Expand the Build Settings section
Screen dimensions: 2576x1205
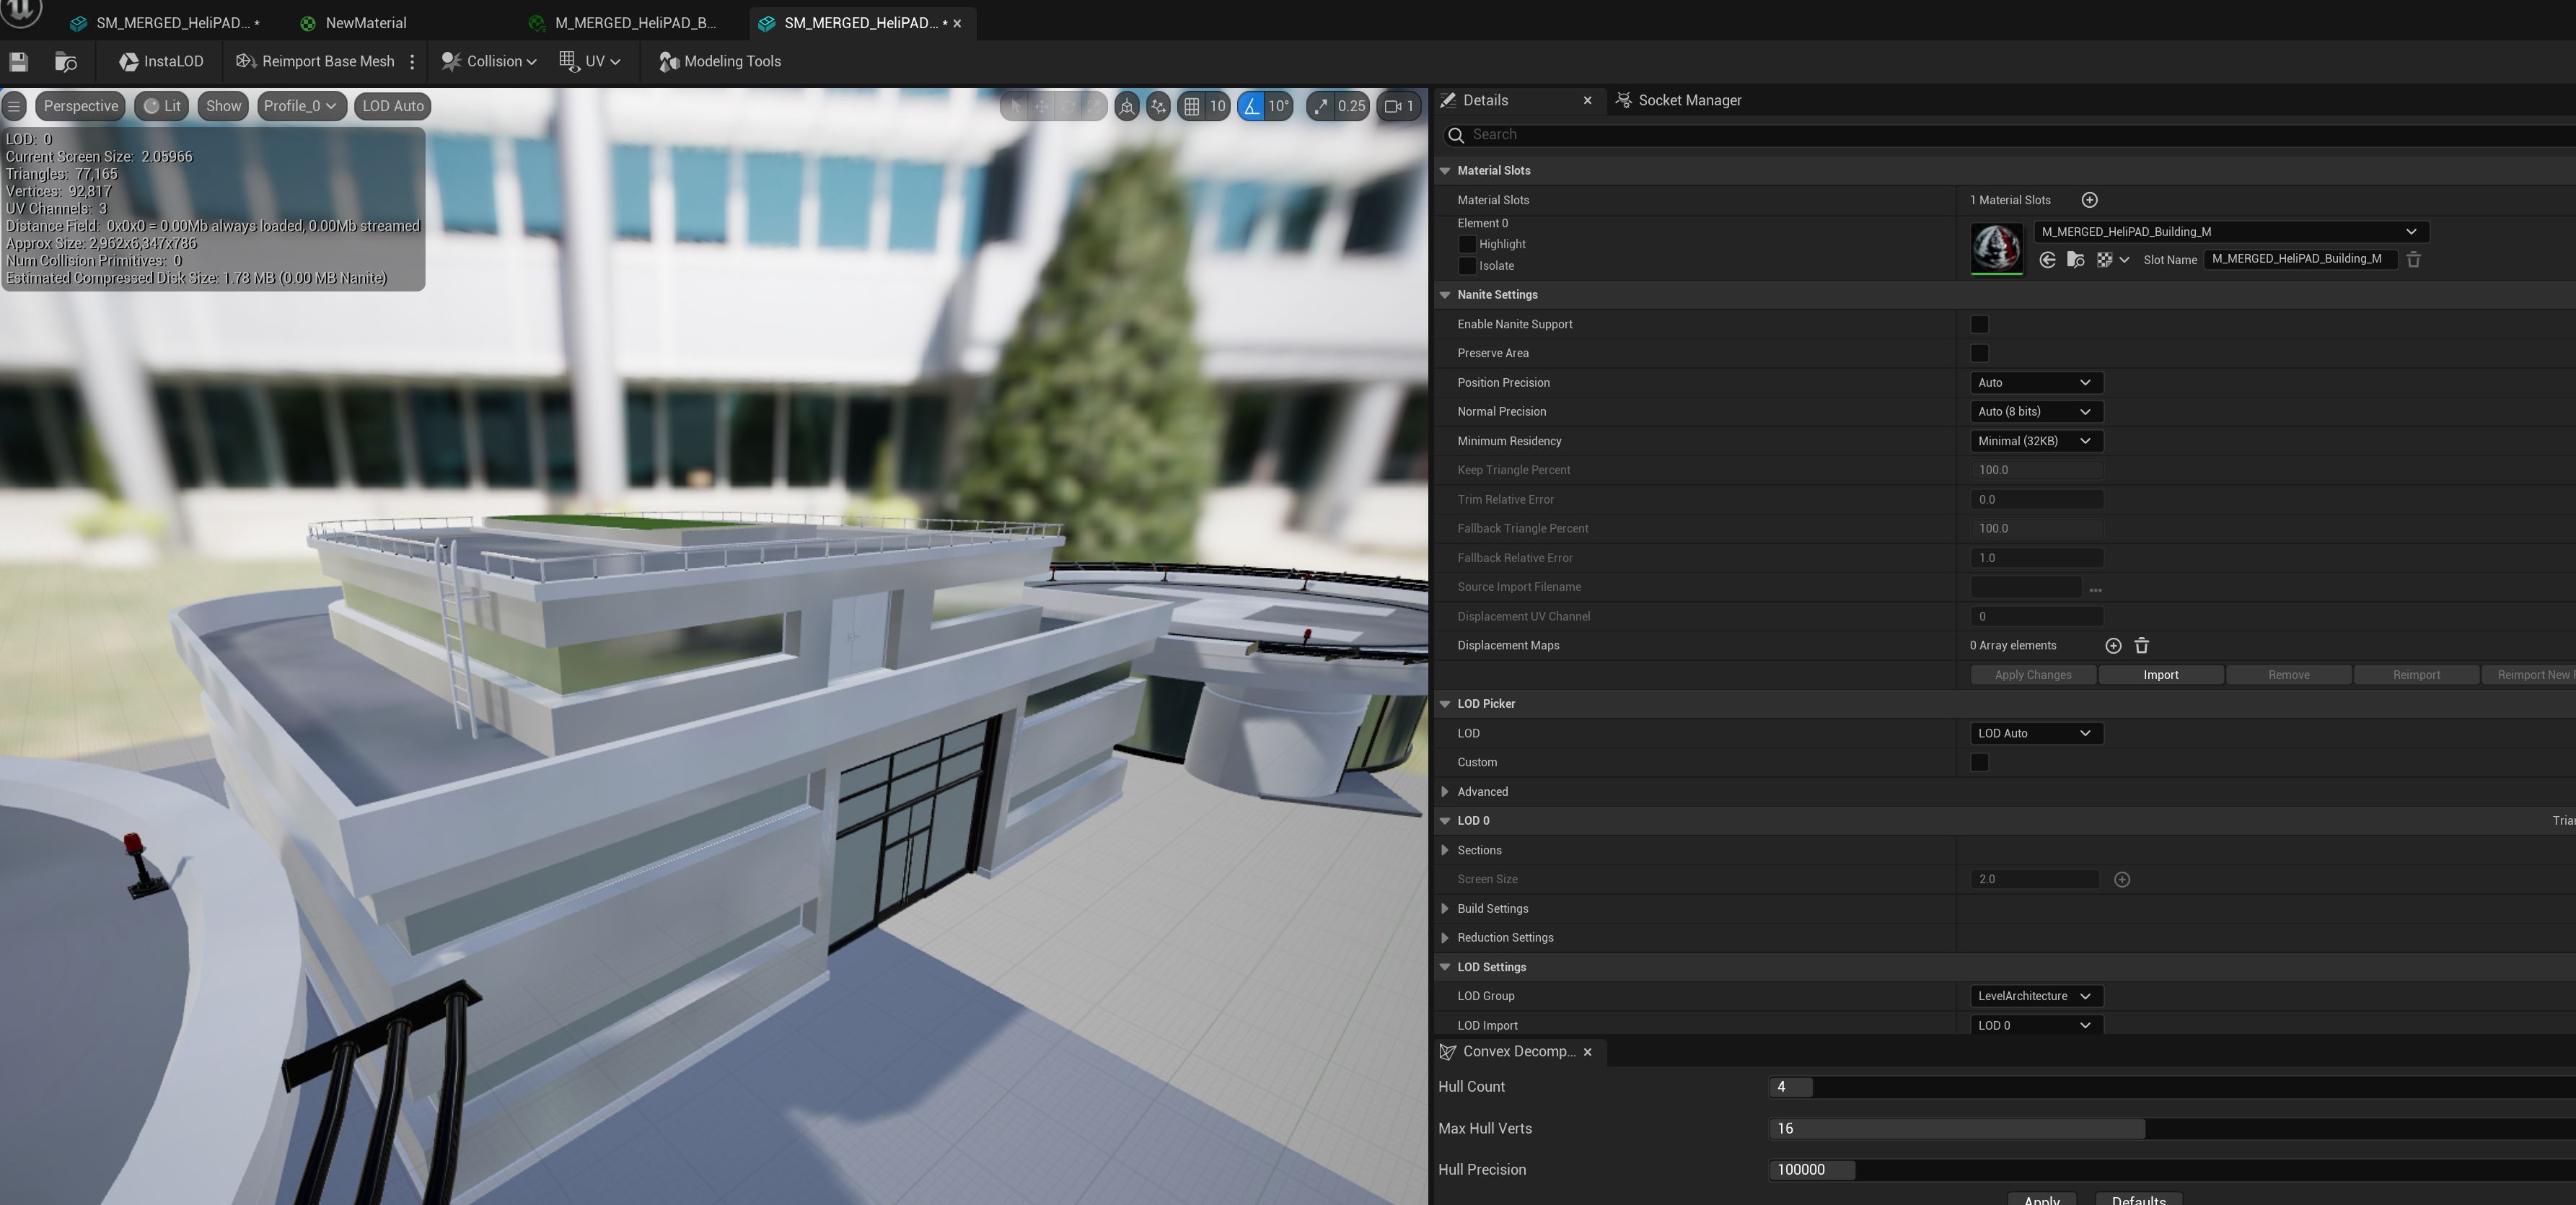1445,908
